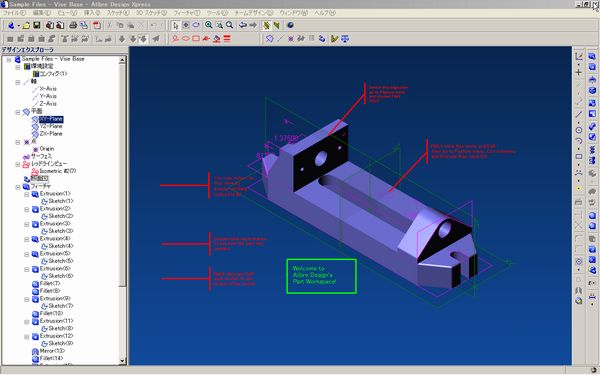Screen dimensions: 600x375
Task: Open the ヘルプ menu
Action: 325,13
